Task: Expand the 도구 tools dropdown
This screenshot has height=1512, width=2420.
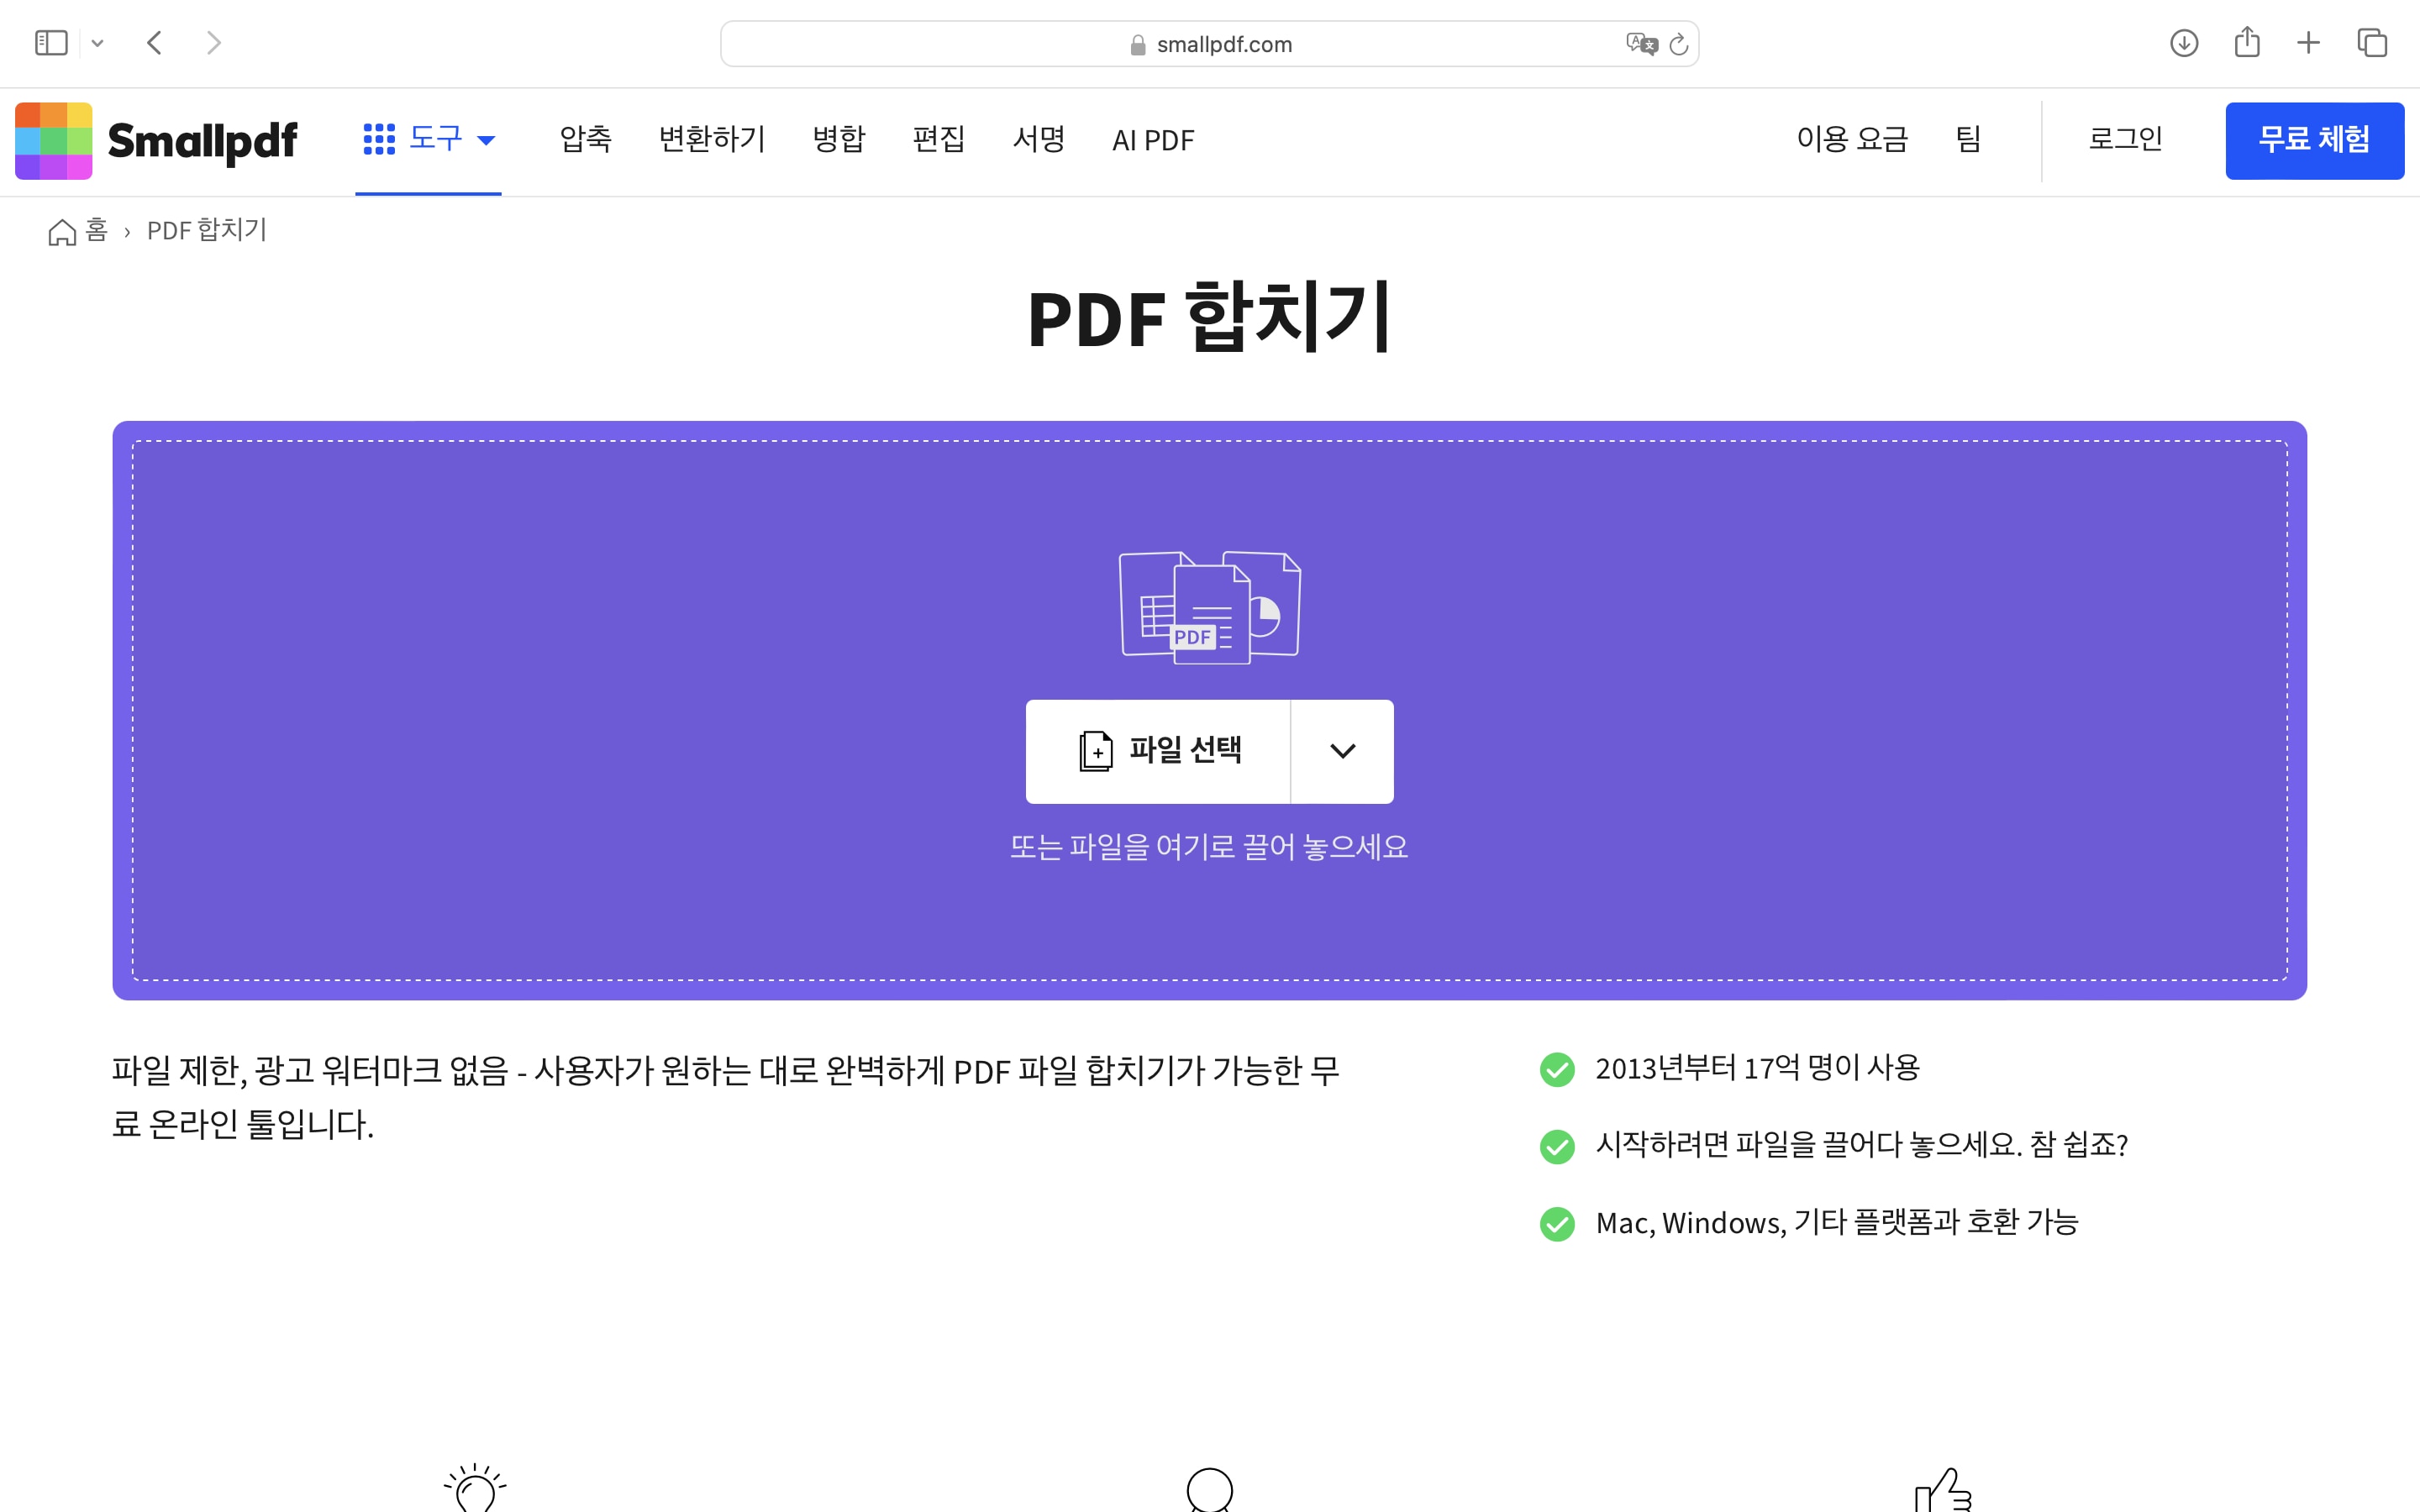Action: 429,139
